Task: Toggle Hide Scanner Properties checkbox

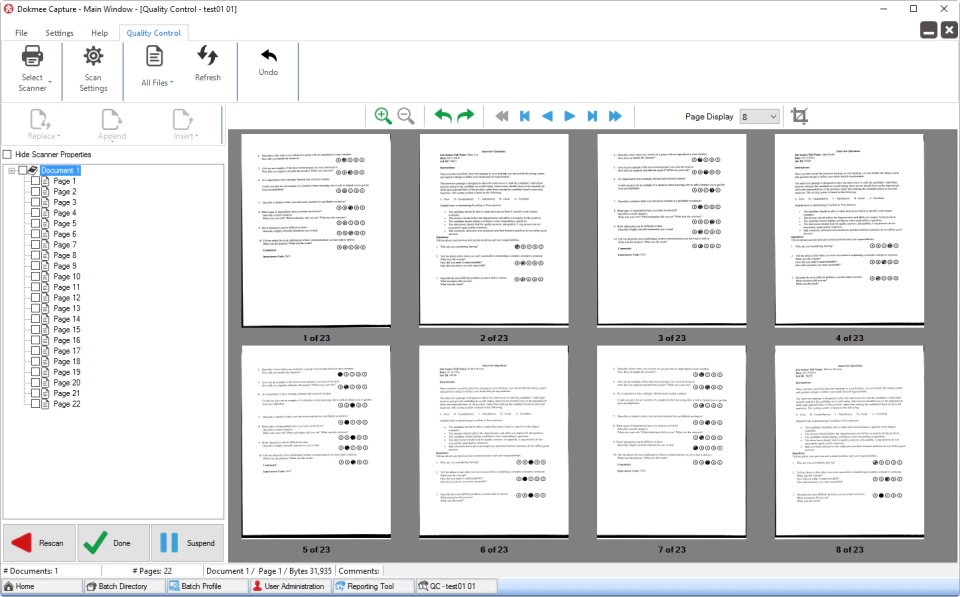Action: (7, 154)
